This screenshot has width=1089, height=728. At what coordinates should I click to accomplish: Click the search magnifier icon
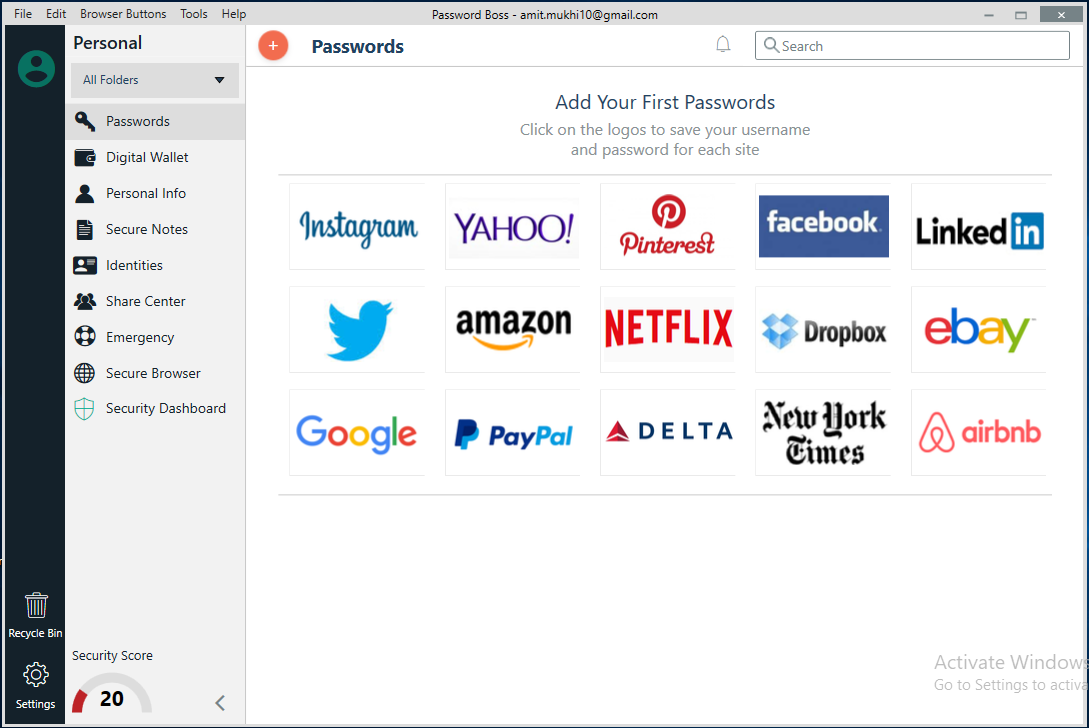(x=771, y=45)
